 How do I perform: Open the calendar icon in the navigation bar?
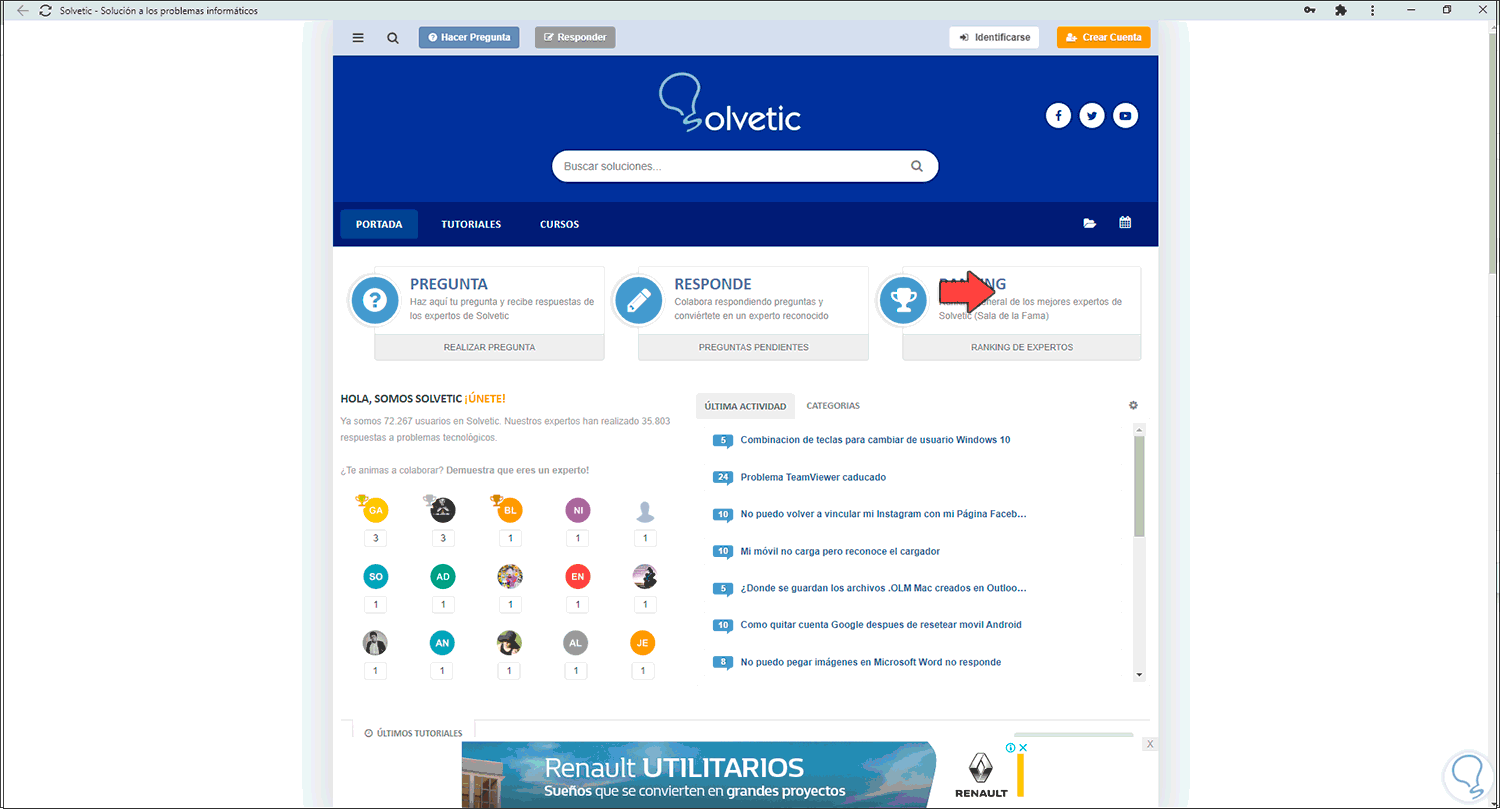(x=1125, y=223)
